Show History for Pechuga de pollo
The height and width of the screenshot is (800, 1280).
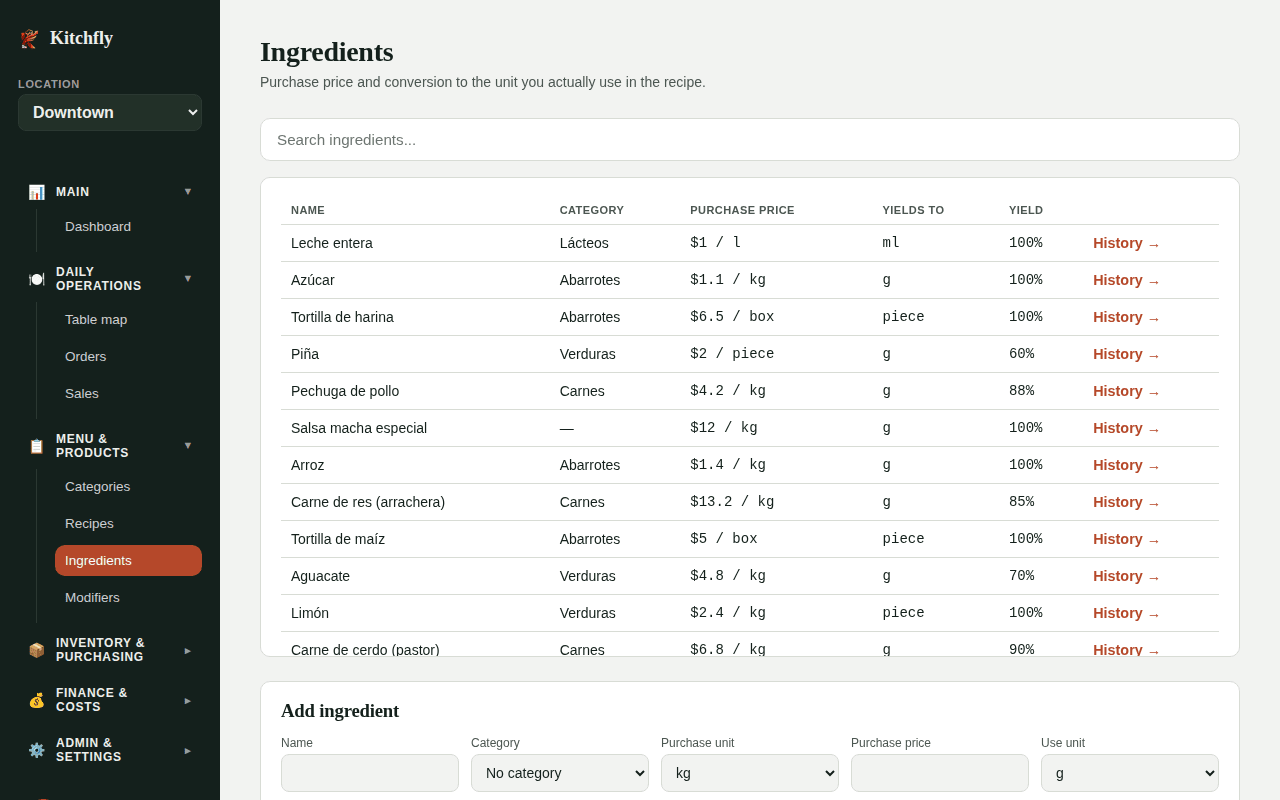(1126, 391)
